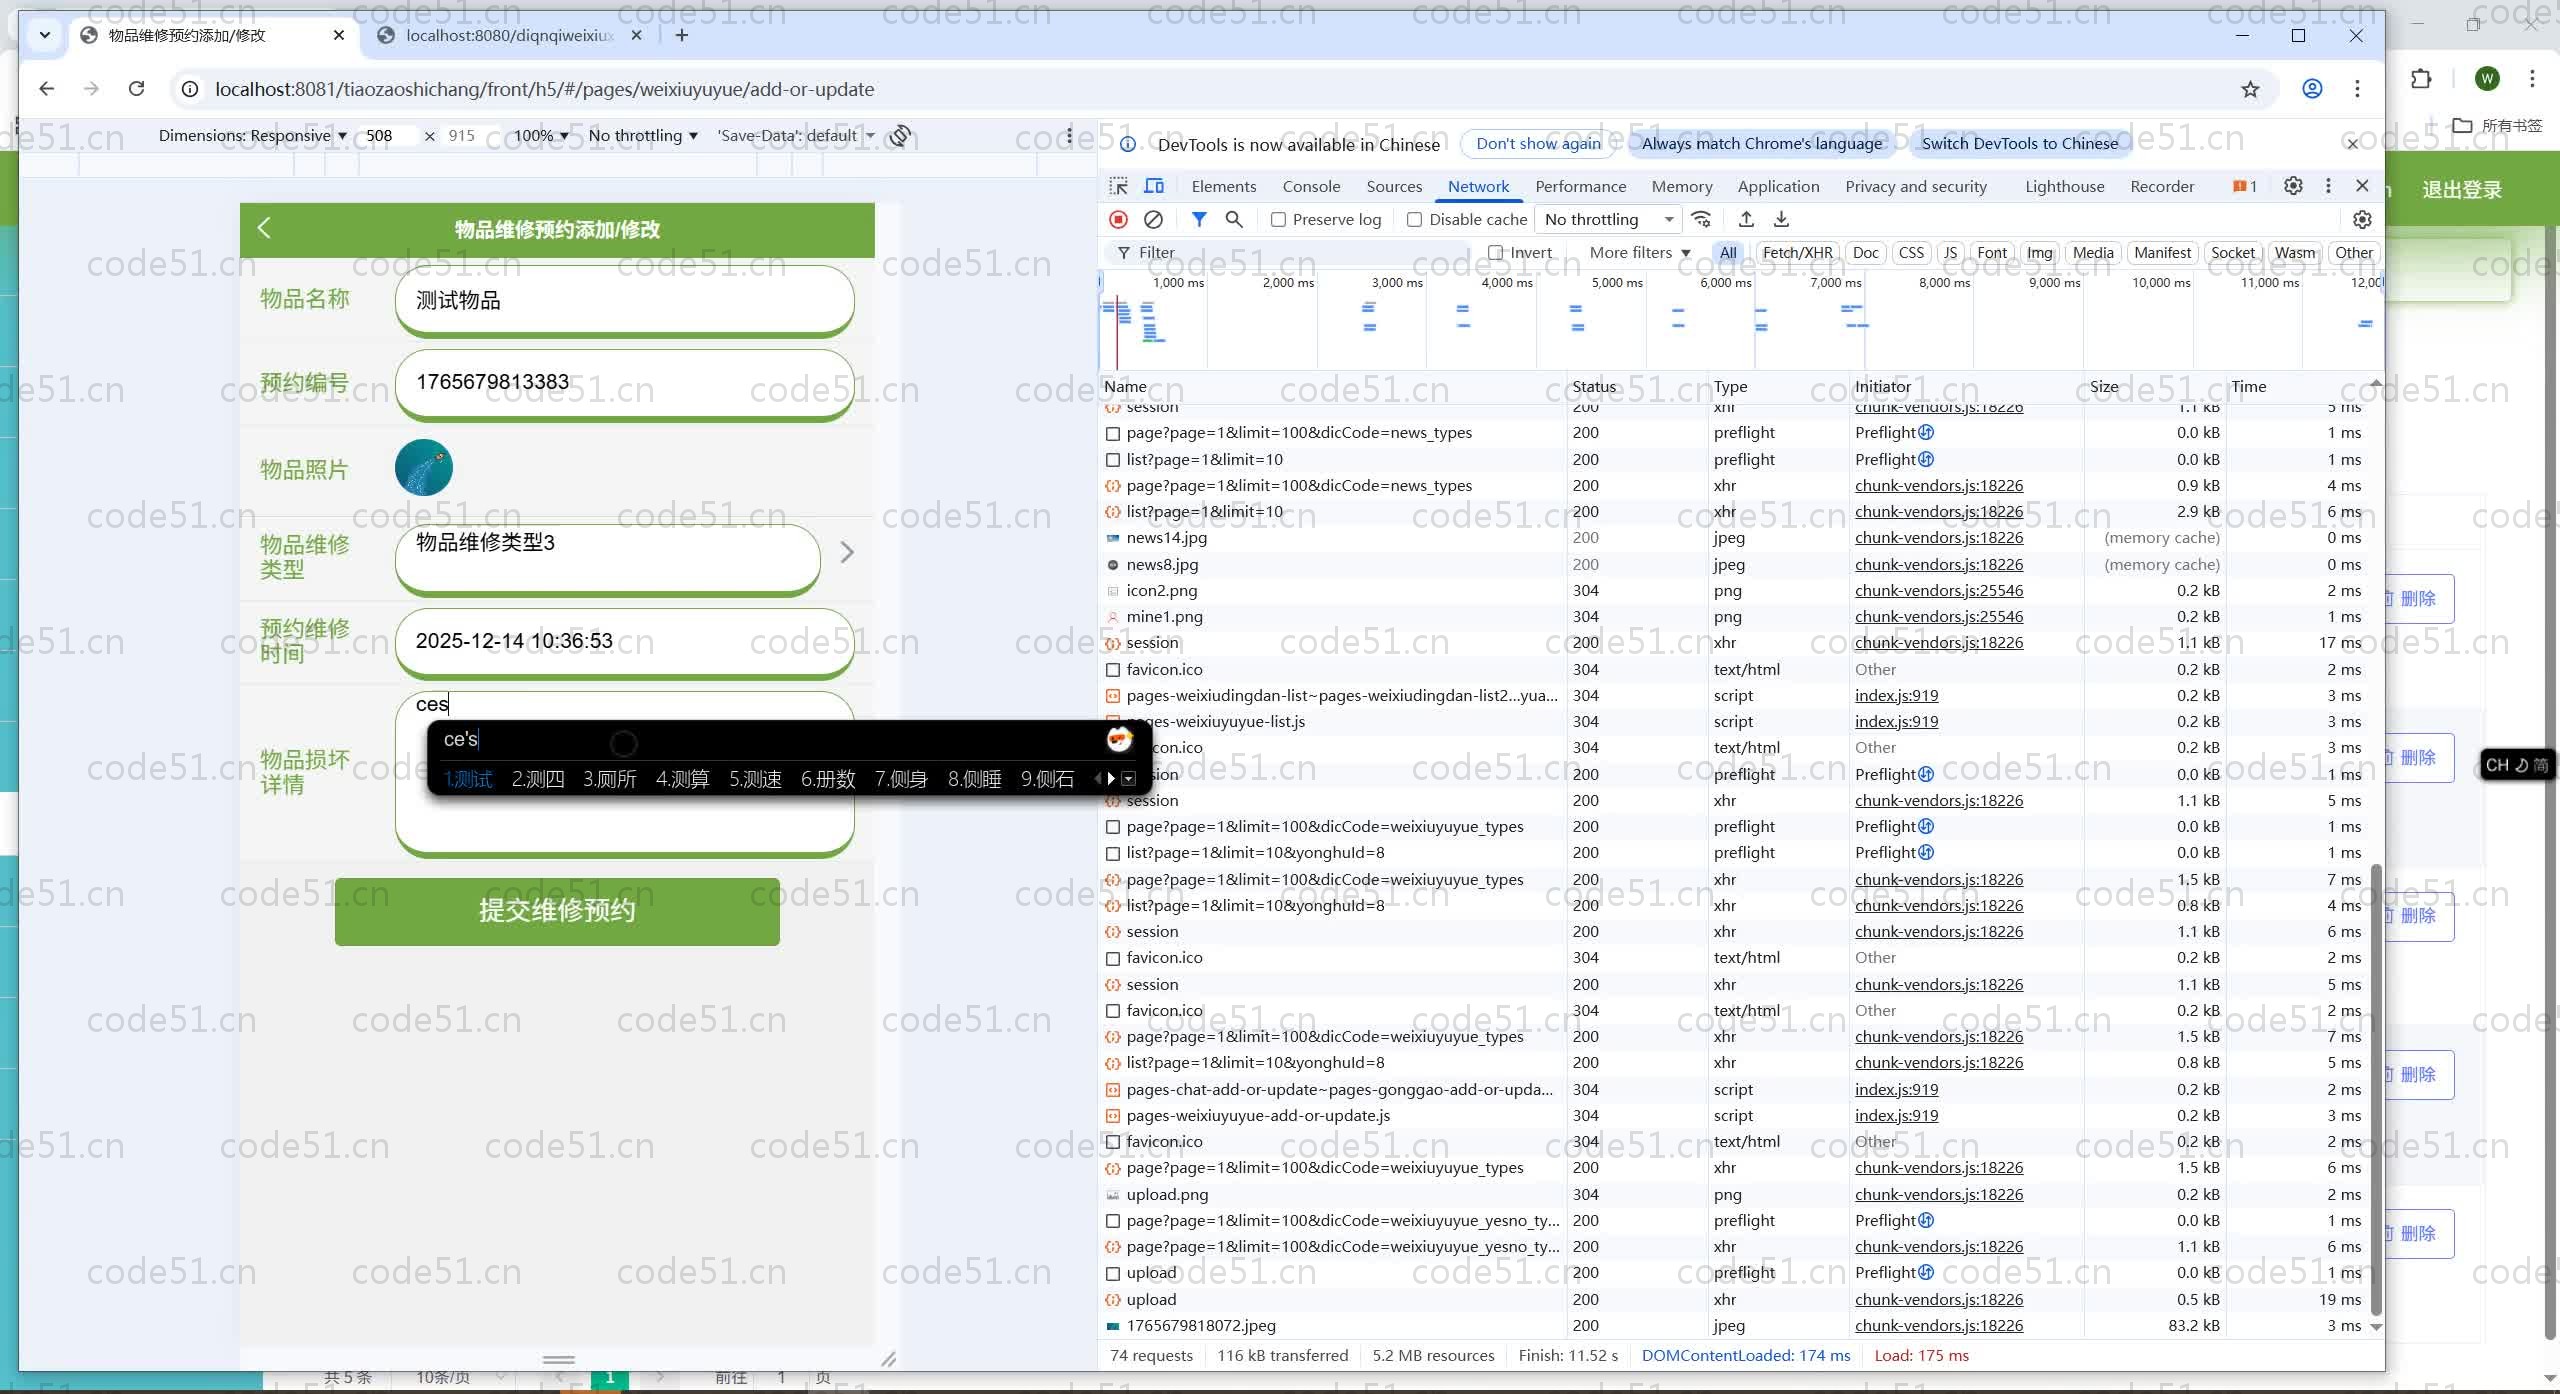Enable the Preserve log checkbox
The image size is (2560, 1394).
1279,219
